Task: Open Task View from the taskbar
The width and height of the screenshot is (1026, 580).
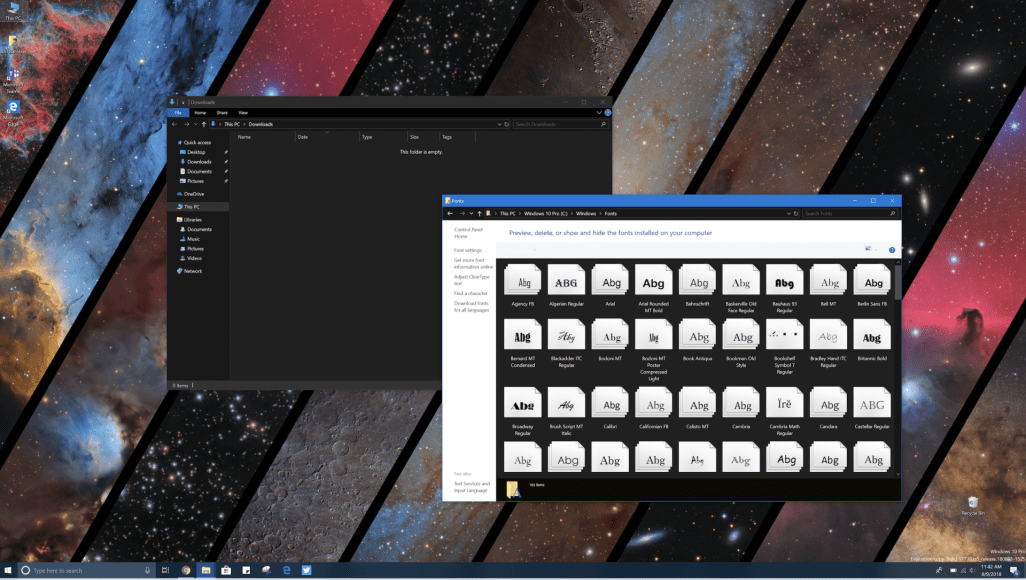Action: (164, 570)
